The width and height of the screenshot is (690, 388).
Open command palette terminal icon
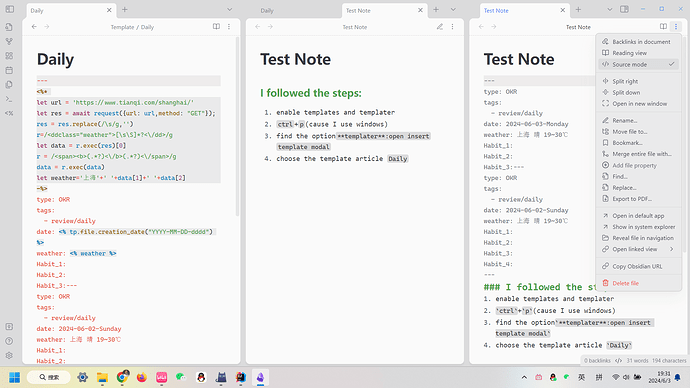click(9, 99)
